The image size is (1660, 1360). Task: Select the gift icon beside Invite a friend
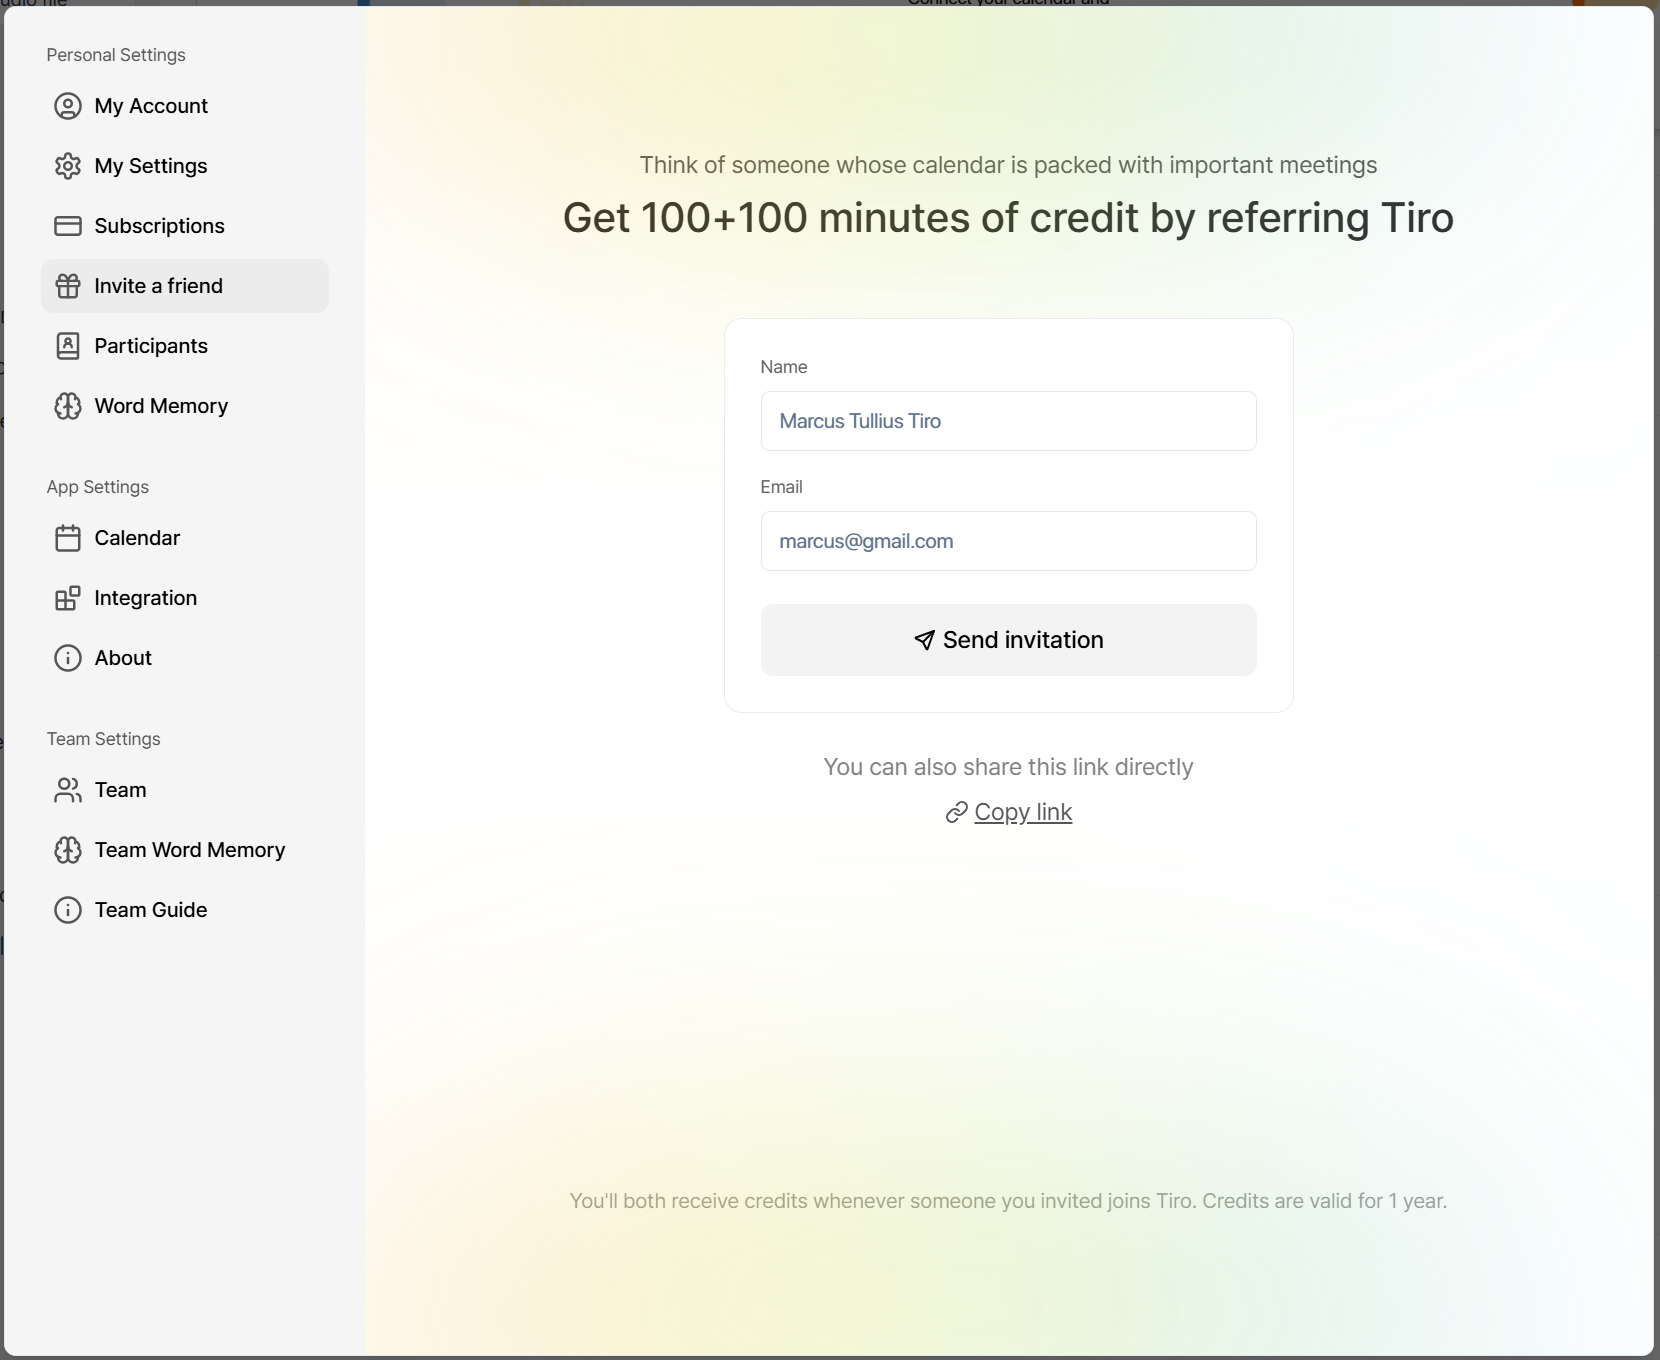coord(66,285)
